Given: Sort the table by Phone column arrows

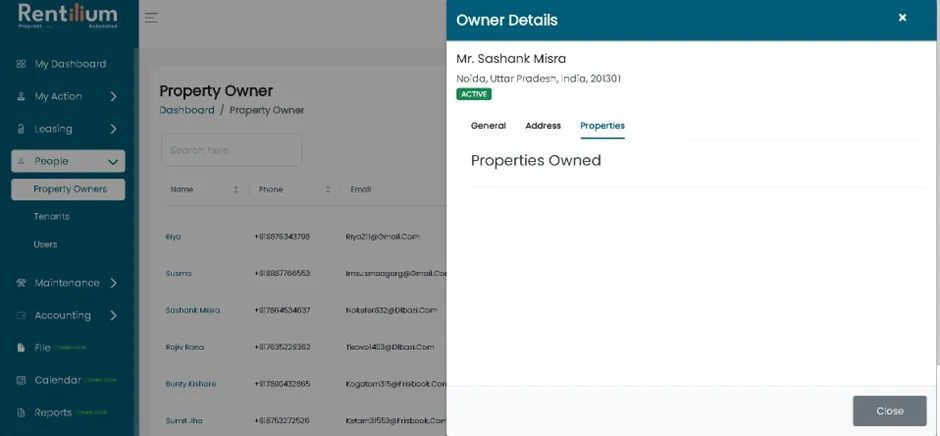Looking at the screenshot, I should click(x=328, y=190).
